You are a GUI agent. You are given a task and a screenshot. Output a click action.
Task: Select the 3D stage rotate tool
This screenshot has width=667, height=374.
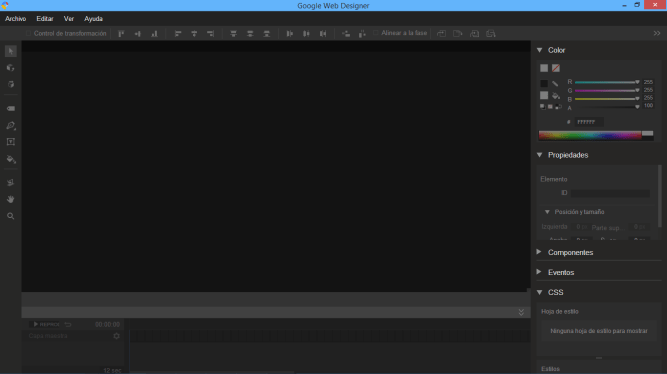tap(11, 84)
